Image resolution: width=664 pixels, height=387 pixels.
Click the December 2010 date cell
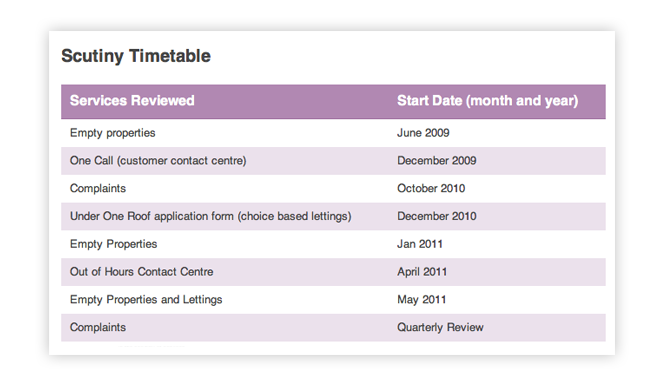437,216
